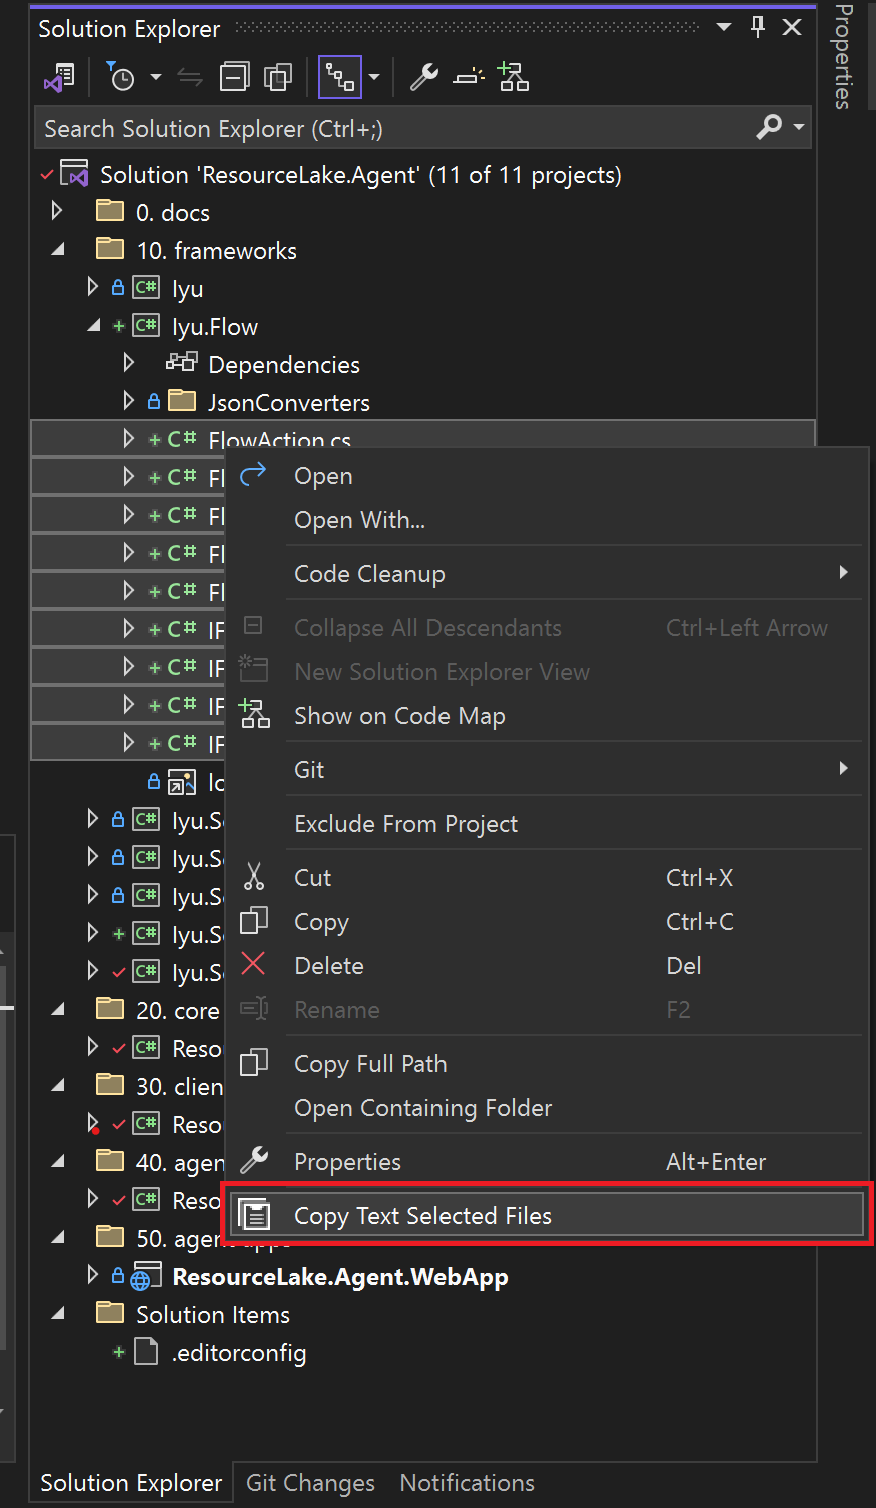Click the Search Solution Explorer input field
The image size is (876, 1508).
[395, 128]
